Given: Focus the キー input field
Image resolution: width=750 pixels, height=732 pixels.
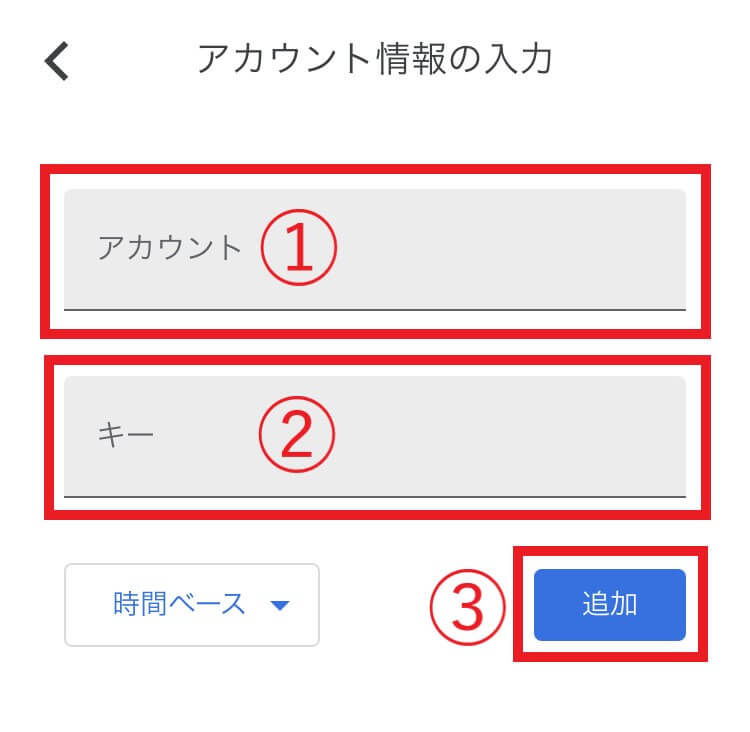Looking at the screenshot, I should (375, 437).
